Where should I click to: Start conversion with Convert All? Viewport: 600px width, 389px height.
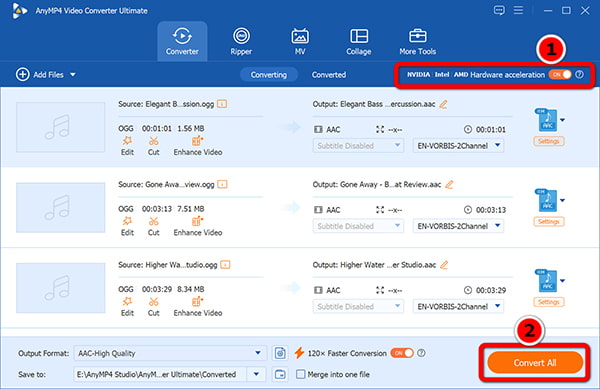[535, 363]
